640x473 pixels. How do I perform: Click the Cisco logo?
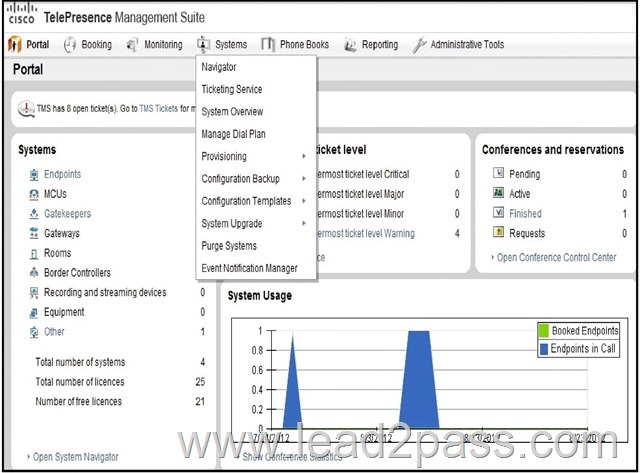[x=22, y=13]
